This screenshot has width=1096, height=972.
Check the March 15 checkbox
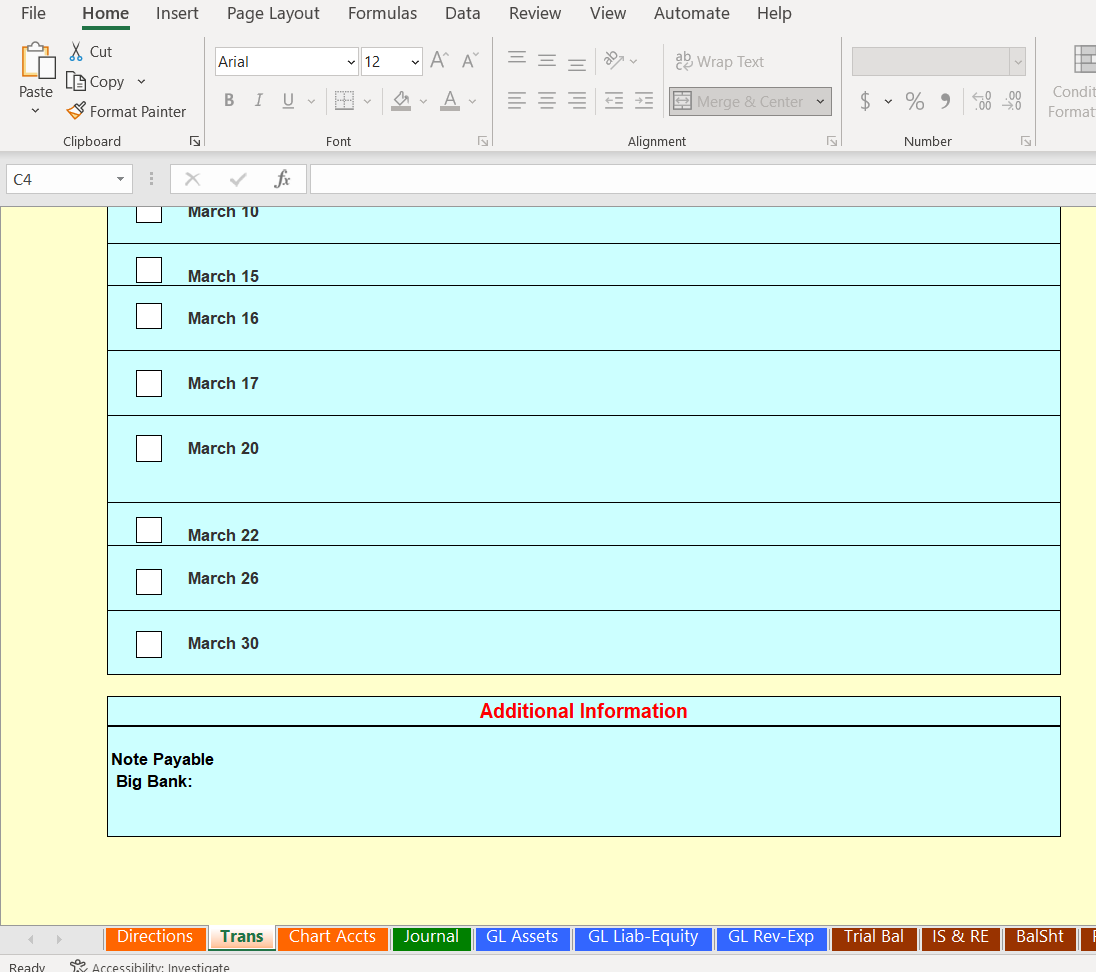(149, 270)
